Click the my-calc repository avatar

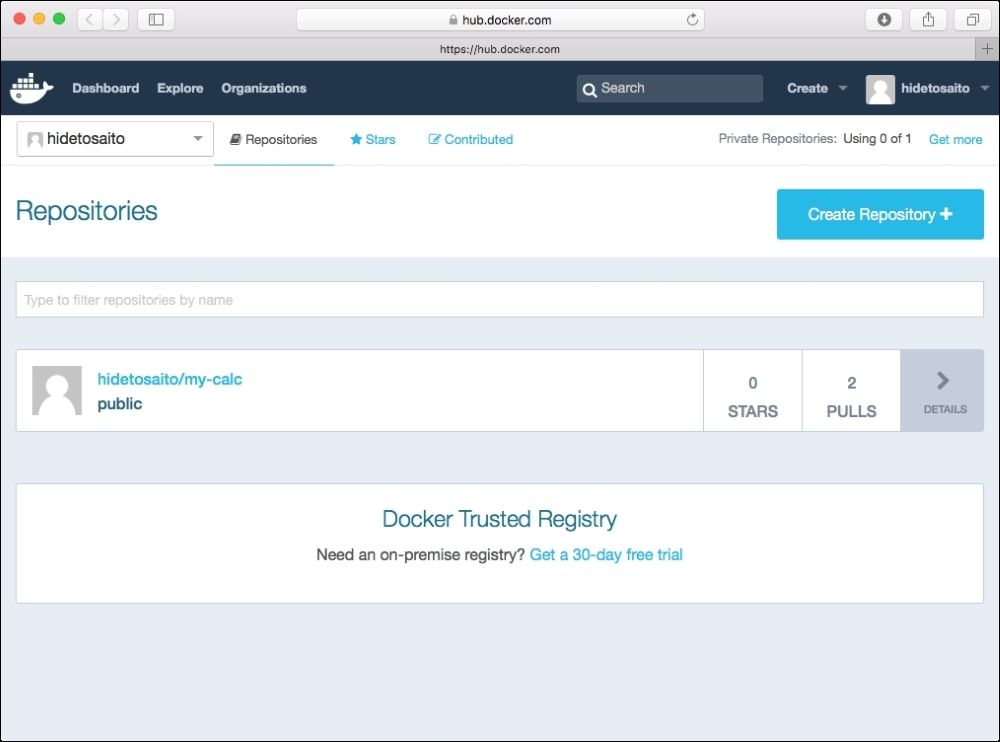(57, 390)
